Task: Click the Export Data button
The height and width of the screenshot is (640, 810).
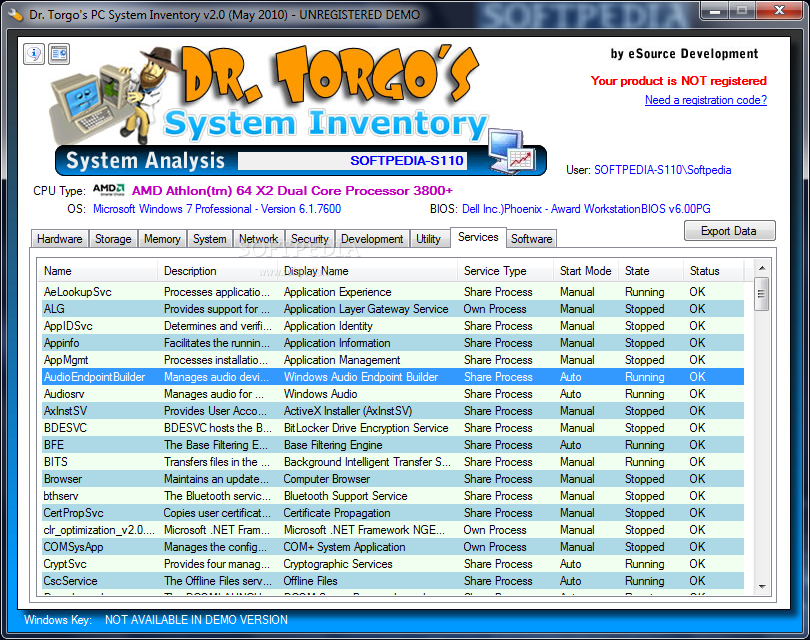Action: click(729, 231)
